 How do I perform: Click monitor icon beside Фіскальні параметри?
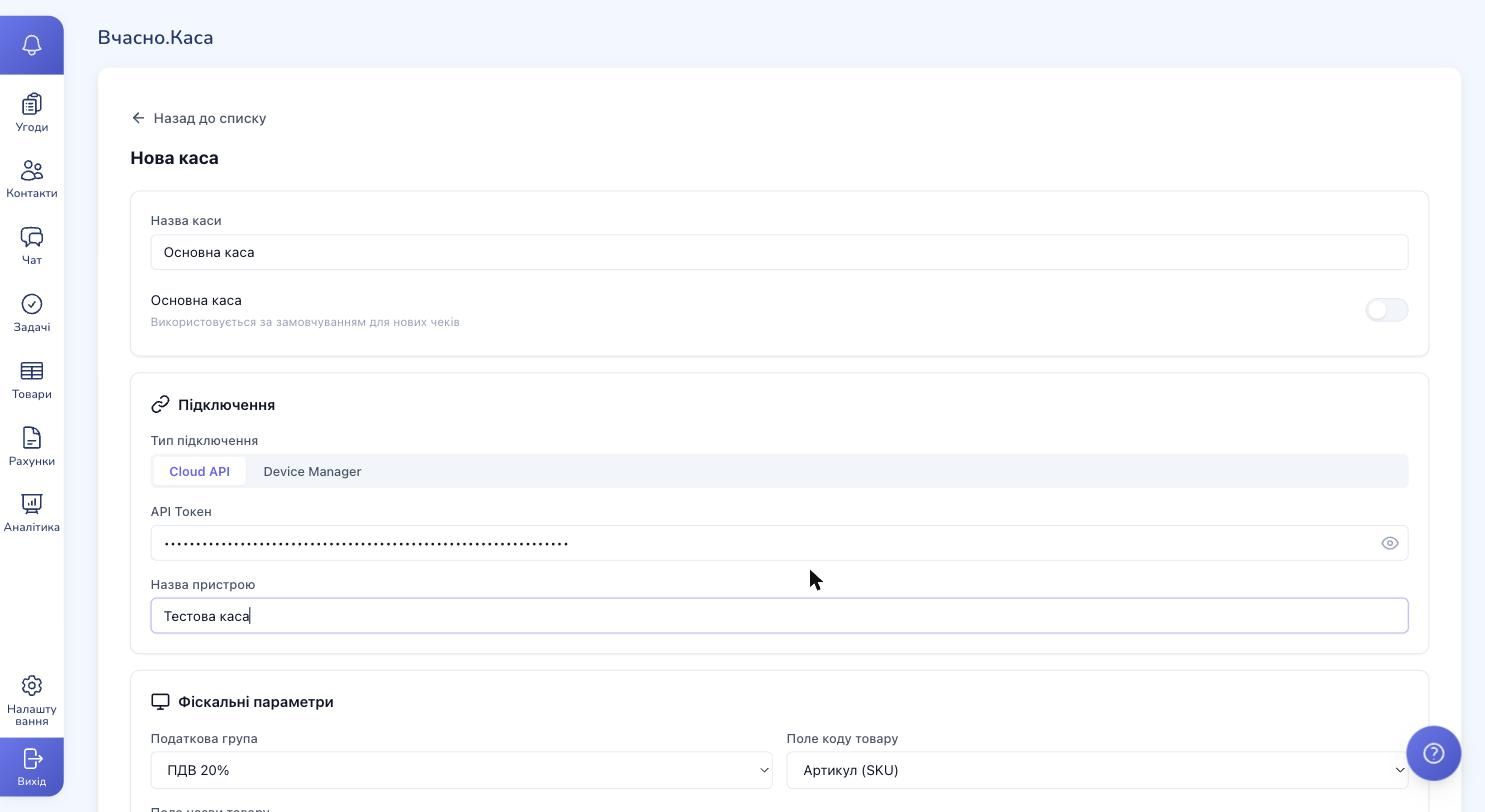(x=160, y=702)
